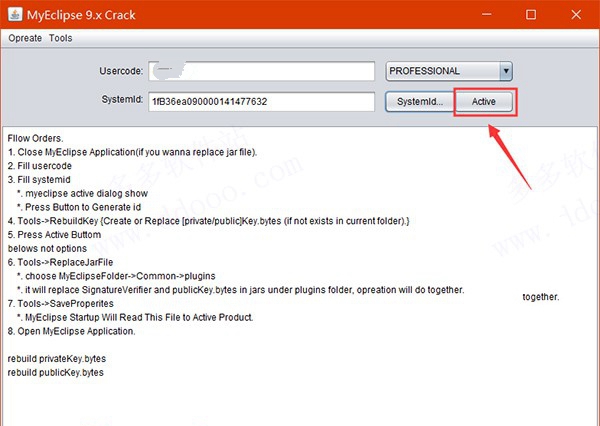This screenshot has width=600, height=426.
Task: Click the 'MyEclipse Startup Will Read This File' line
Action: point(135,318)
